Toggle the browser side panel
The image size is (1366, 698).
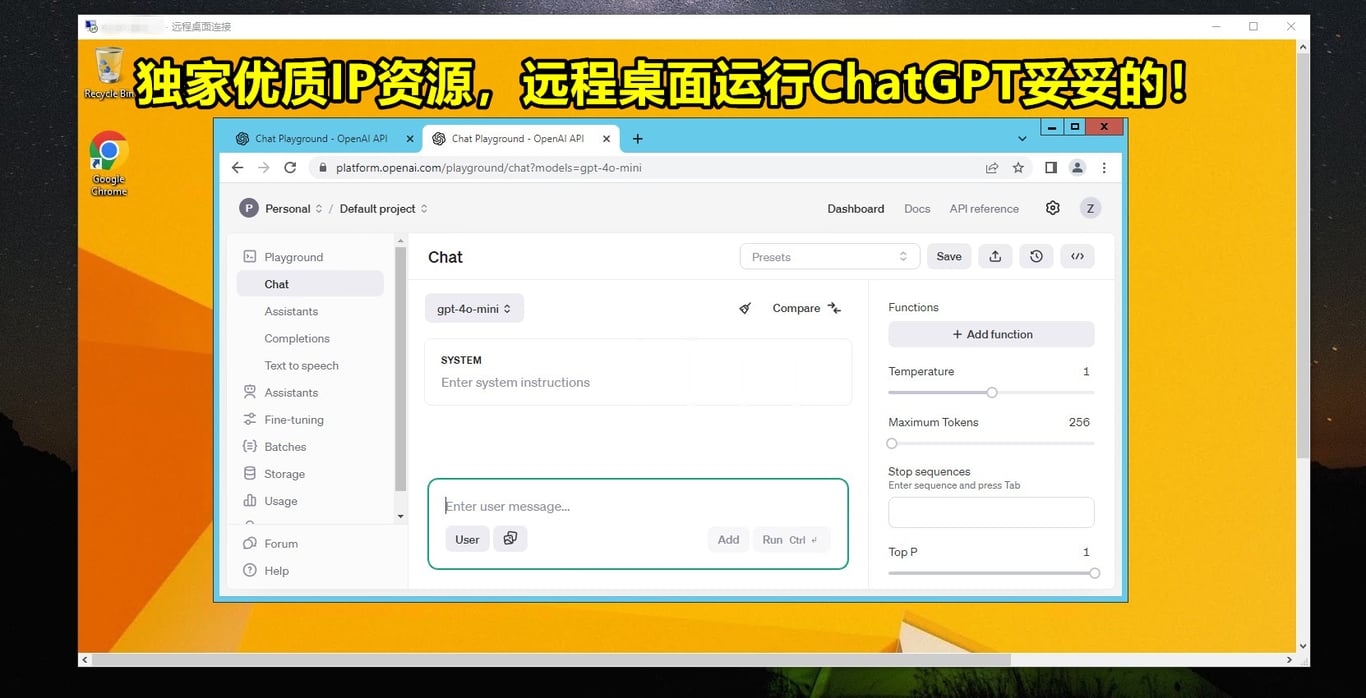coord(1051,168)
